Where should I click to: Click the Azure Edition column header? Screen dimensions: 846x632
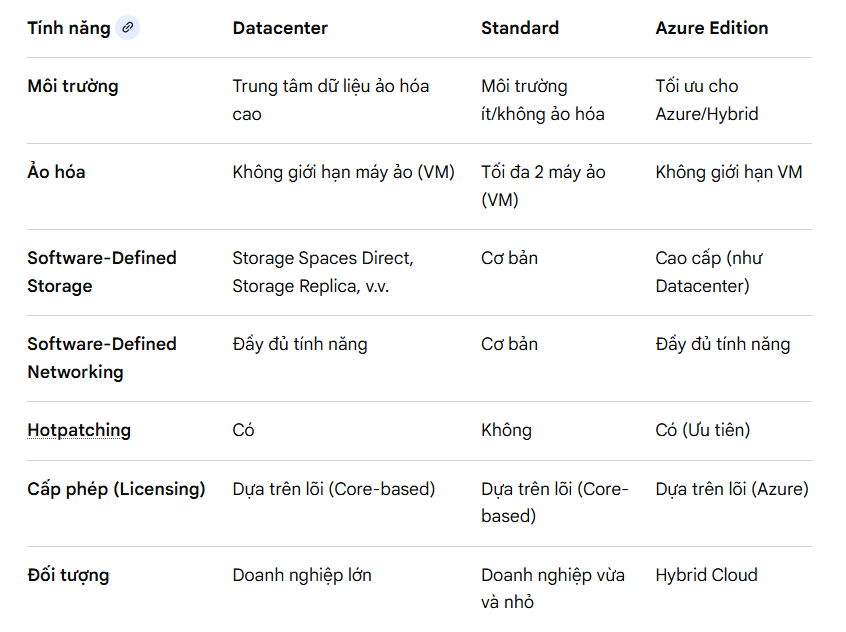click(x=712, y=28)
